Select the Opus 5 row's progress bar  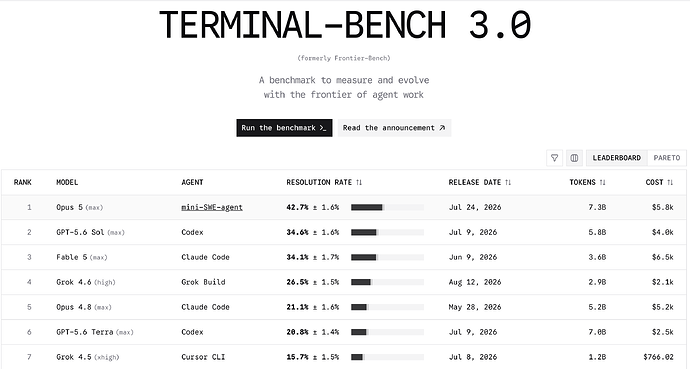pos(387,207)
